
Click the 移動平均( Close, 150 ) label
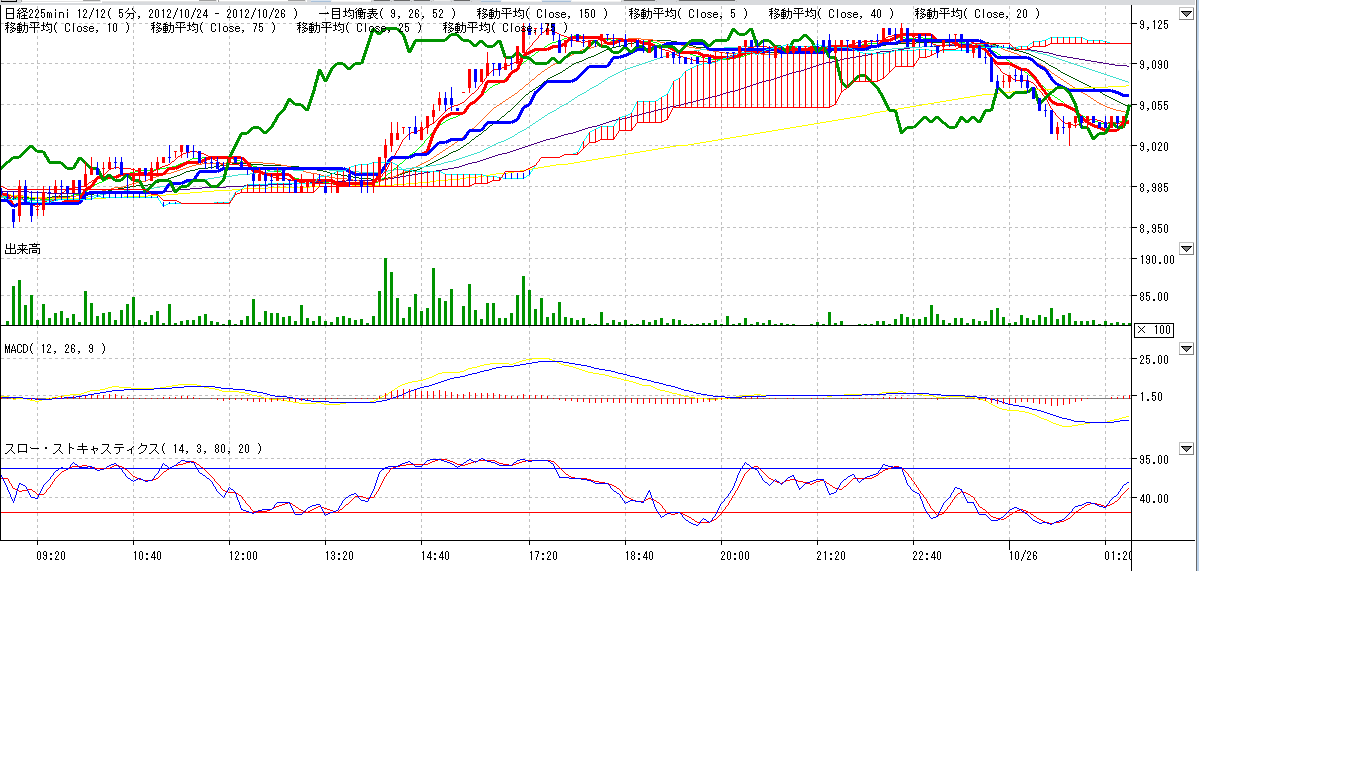pyautogui.click(x=541, y=14)
